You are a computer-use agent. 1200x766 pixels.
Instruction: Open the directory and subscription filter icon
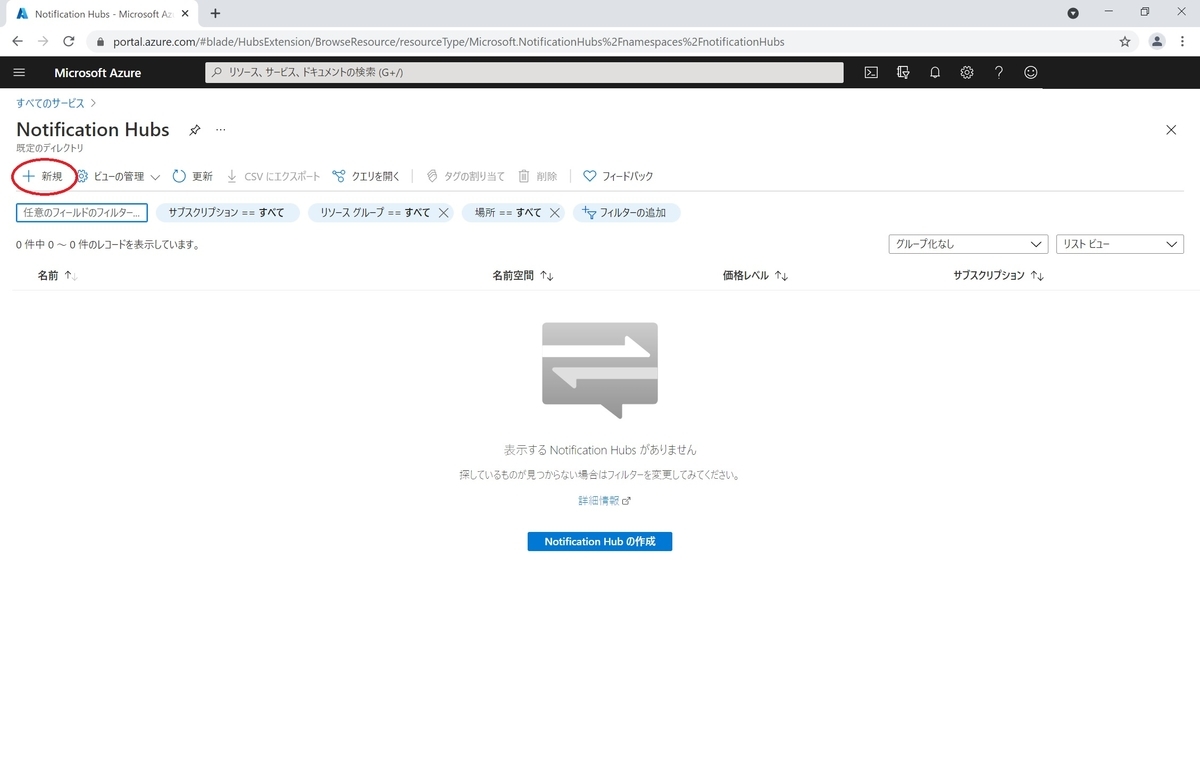(903, 72)
